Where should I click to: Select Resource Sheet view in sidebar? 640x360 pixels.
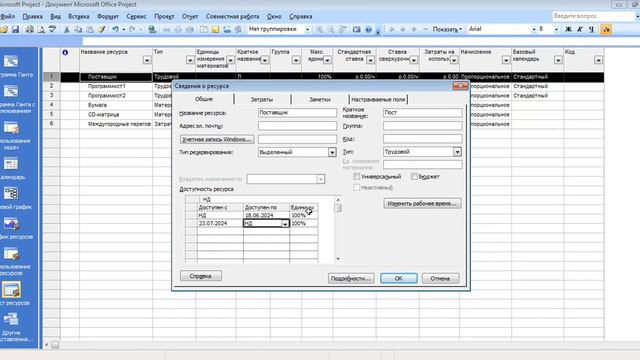coord(12,293)
